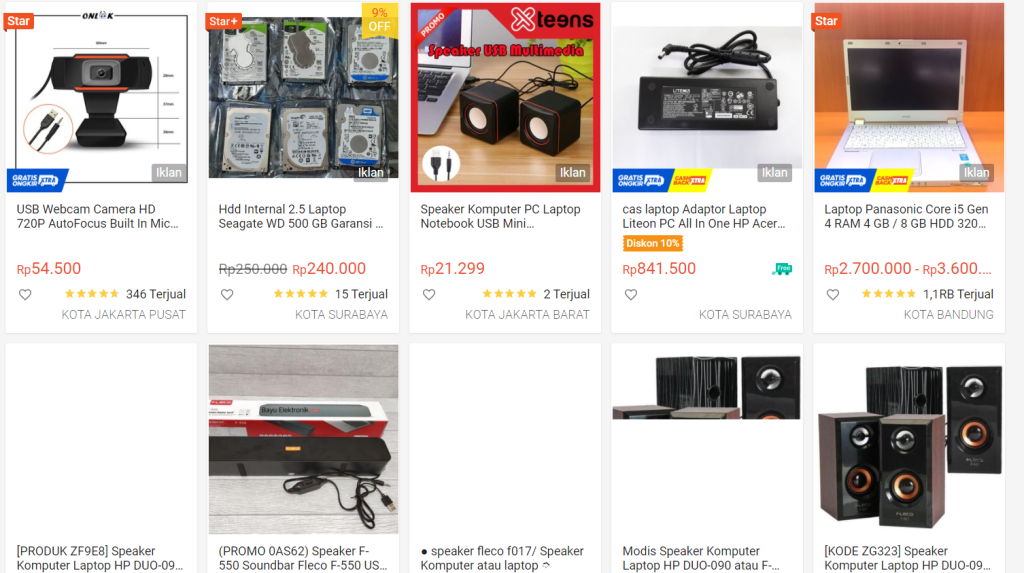Favorite the USB Webcam Camera with heart icon

(x=25, y=295)
